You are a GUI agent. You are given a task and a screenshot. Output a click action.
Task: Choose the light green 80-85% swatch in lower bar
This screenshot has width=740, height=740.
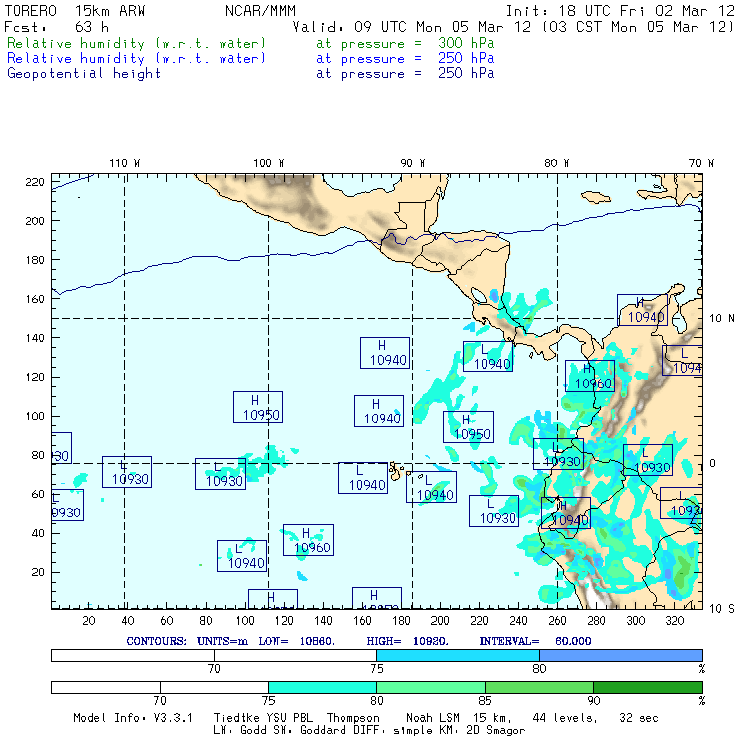[430, 687]
